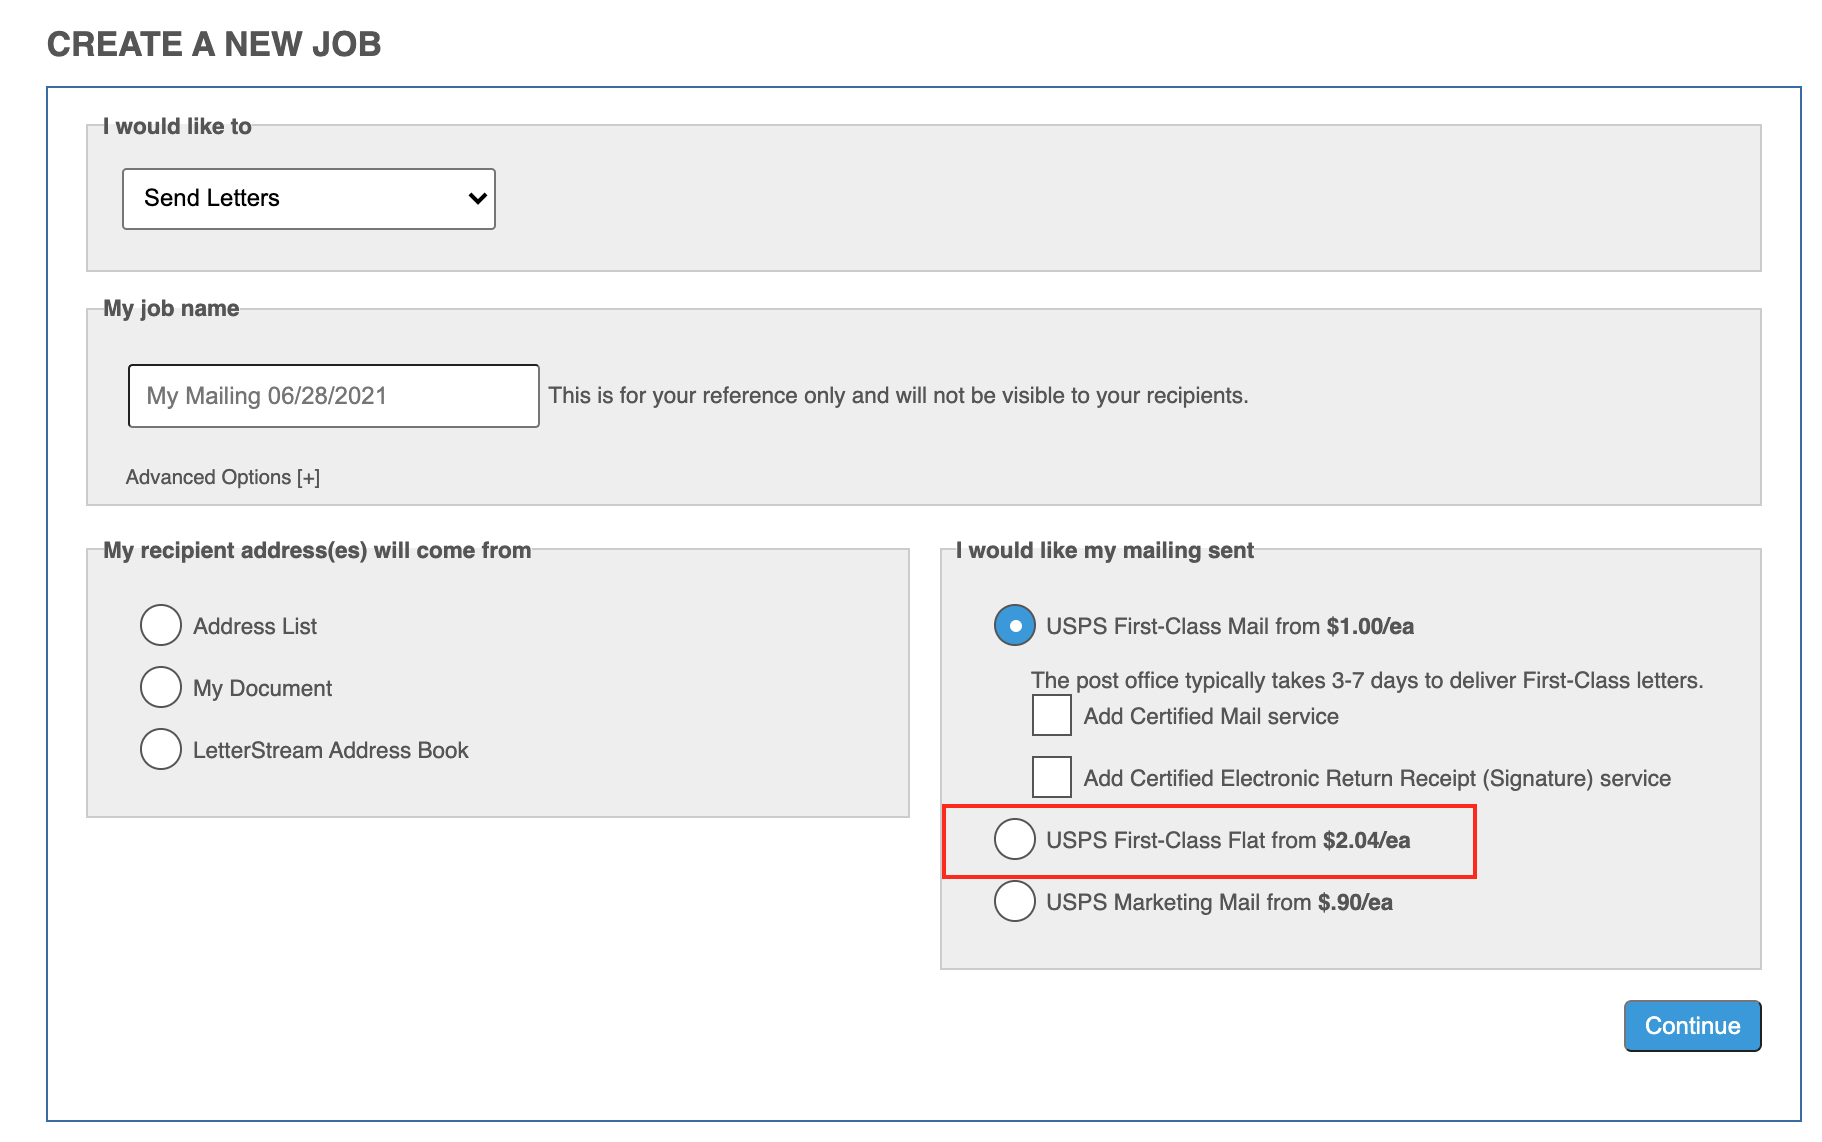Select the USPS First-Class Flat radio button

(1014, 839)
